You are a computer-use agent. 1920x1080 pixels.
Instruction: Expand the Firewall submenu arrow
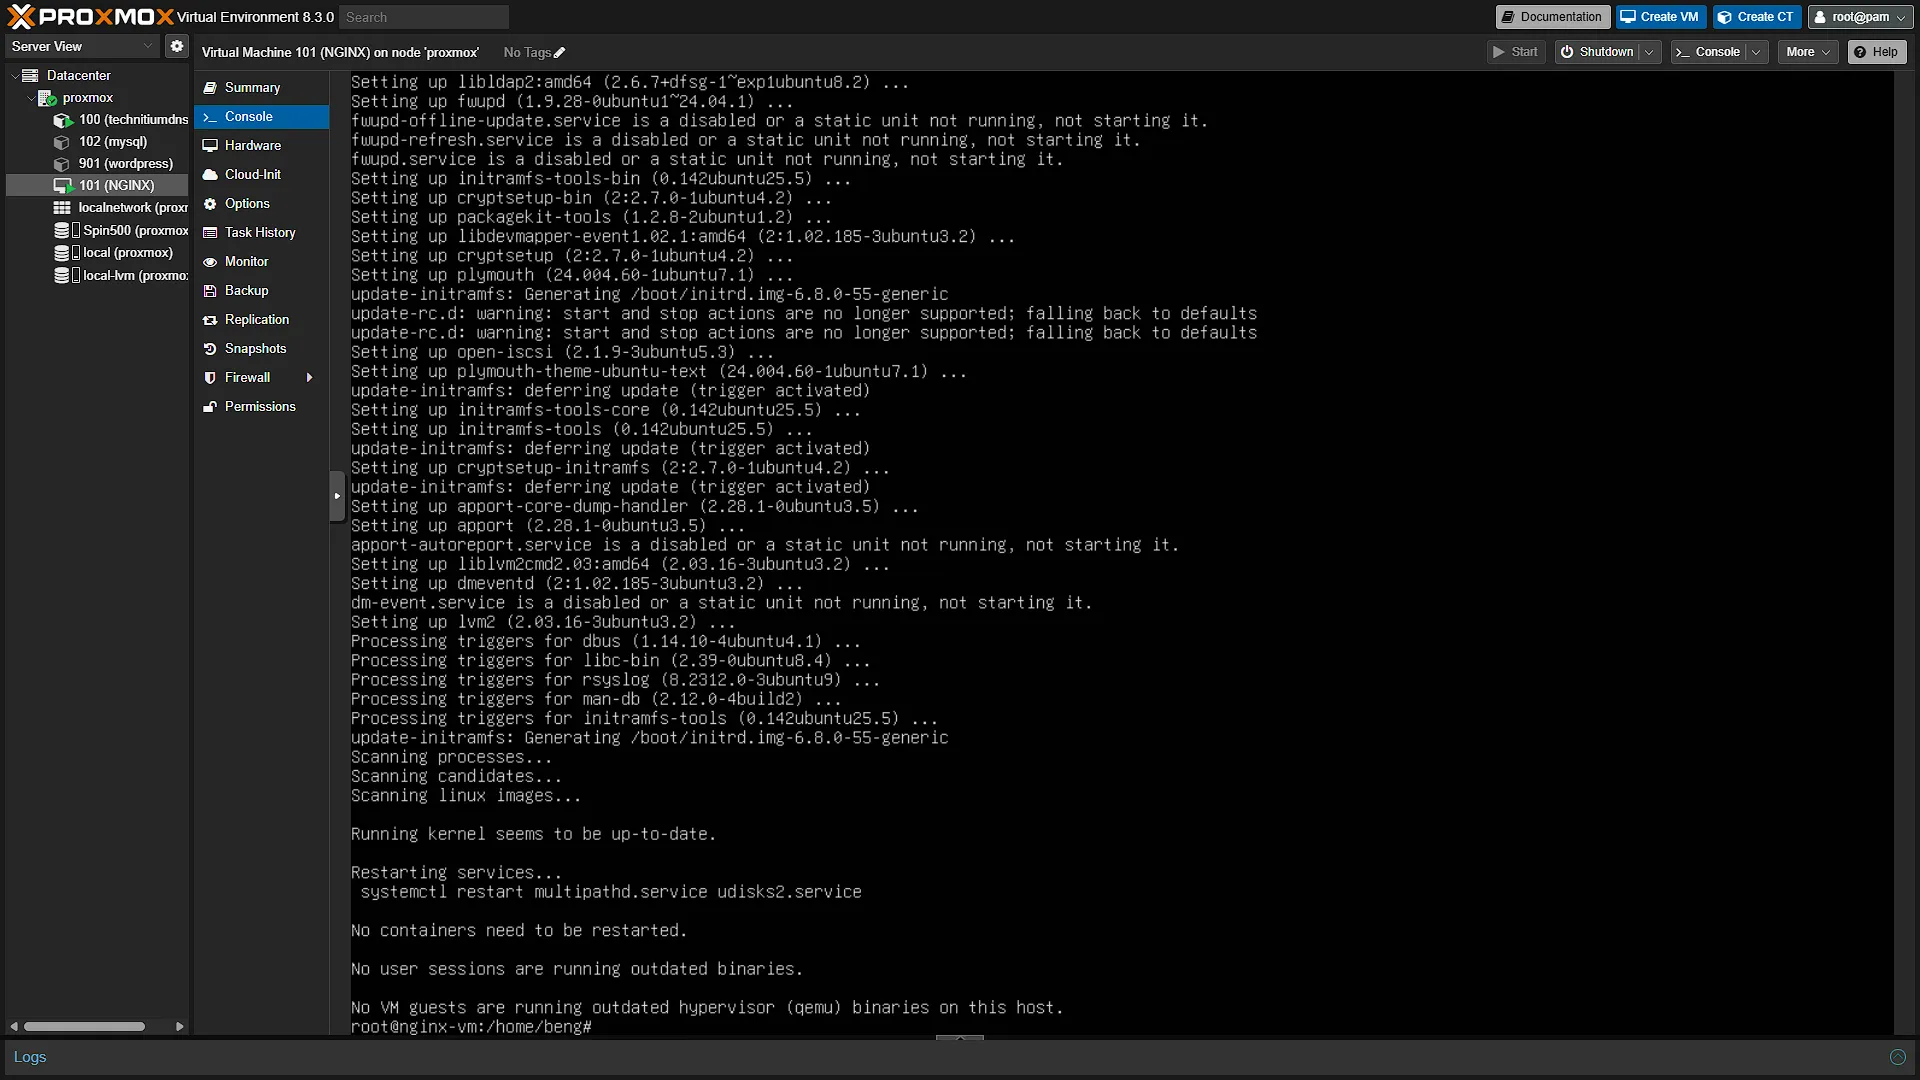[310, 377]
